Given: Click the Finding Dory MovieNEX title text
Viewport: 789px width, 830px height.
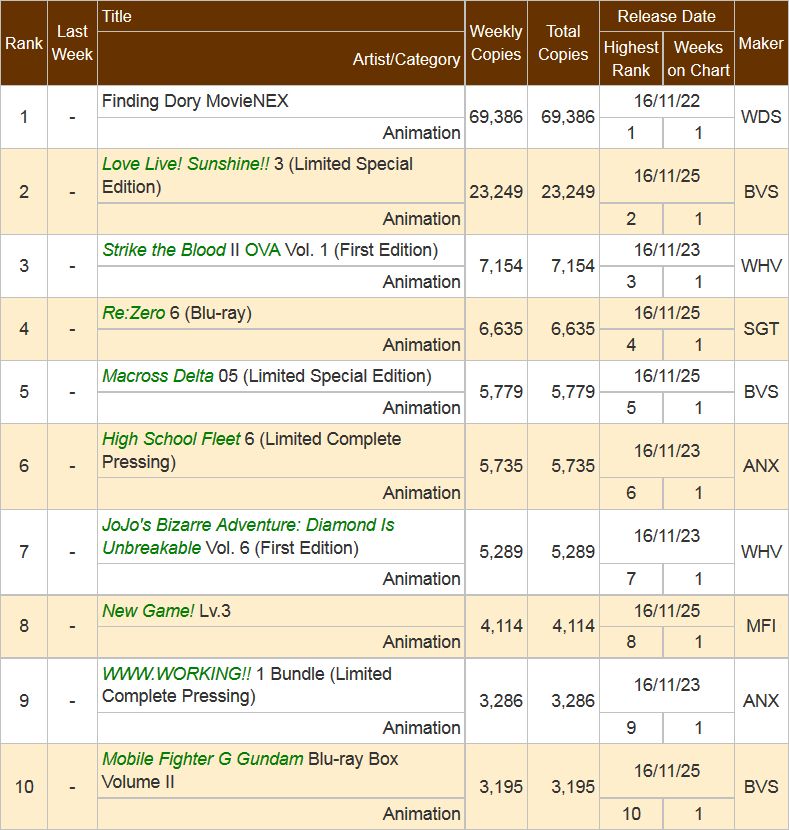Looking at the screenshot, I should pyautogui.click(x=195, y=101).
